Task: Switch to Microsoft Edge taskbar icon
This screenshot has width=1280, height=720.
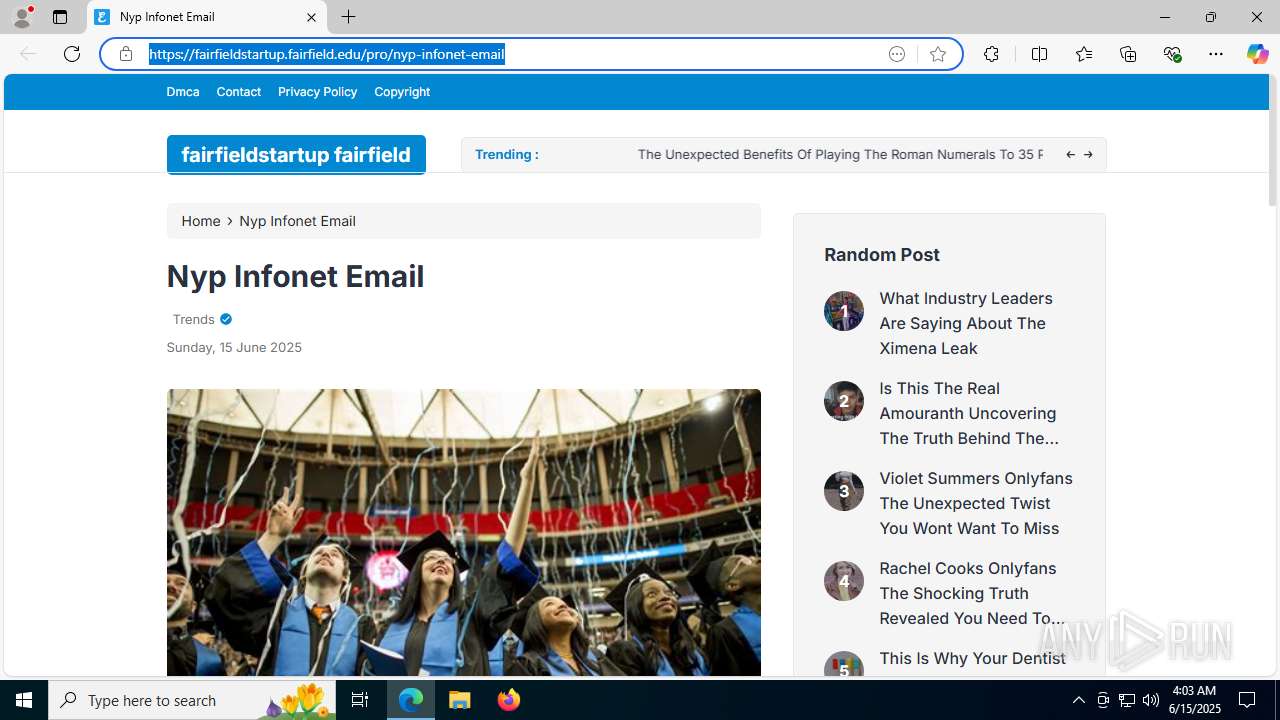Action: click(x=411, y=700)
